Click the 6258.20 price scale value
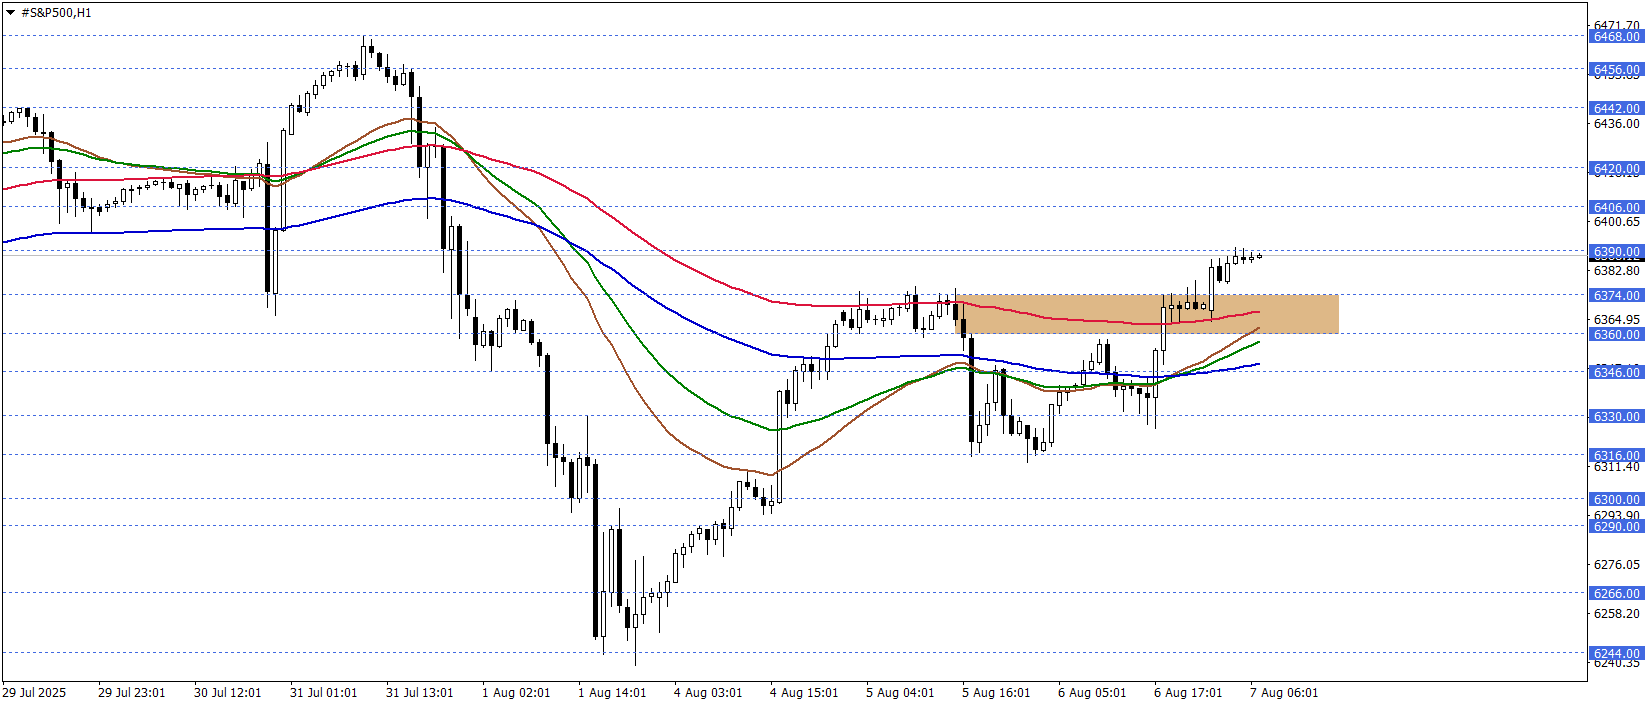1651x705 pixels. (x=1616, y=614)
